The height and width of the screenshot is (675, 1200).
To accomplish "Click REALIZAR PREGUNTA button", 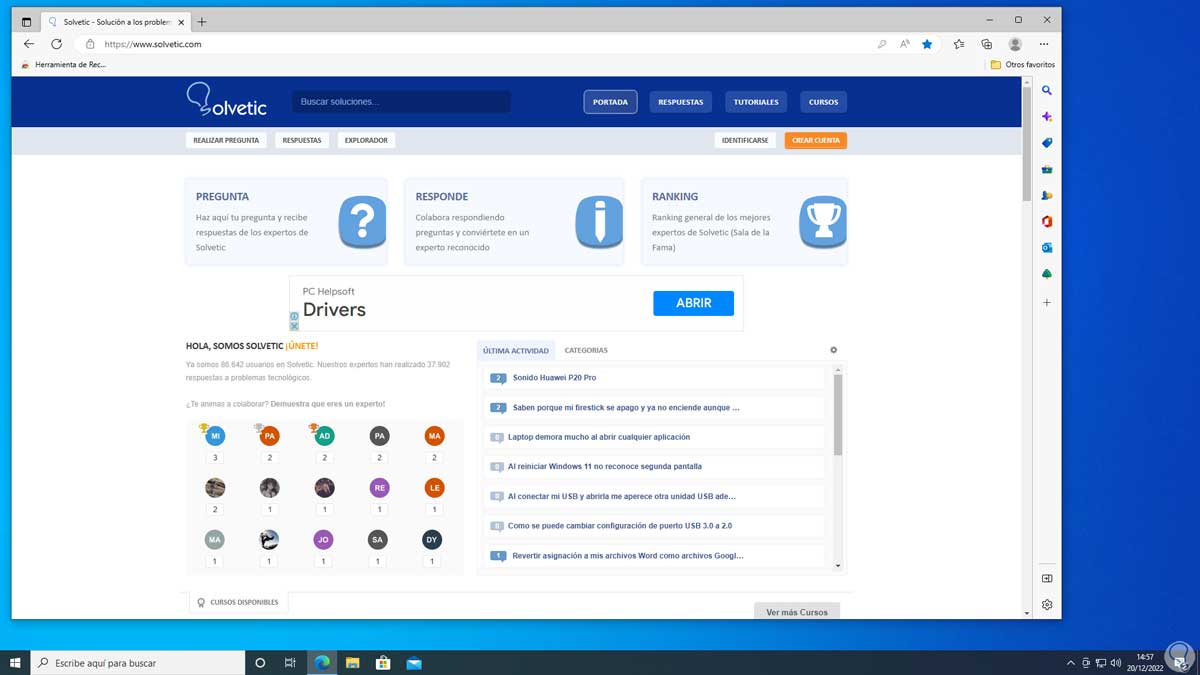I will (x=226, y=140).
